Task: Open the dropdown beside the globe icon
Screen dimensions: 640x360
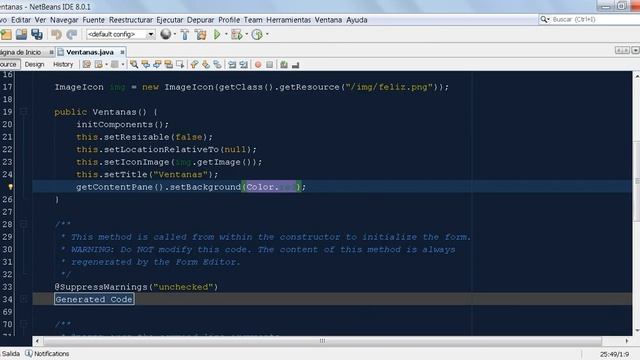Action: tap(175, 34)
